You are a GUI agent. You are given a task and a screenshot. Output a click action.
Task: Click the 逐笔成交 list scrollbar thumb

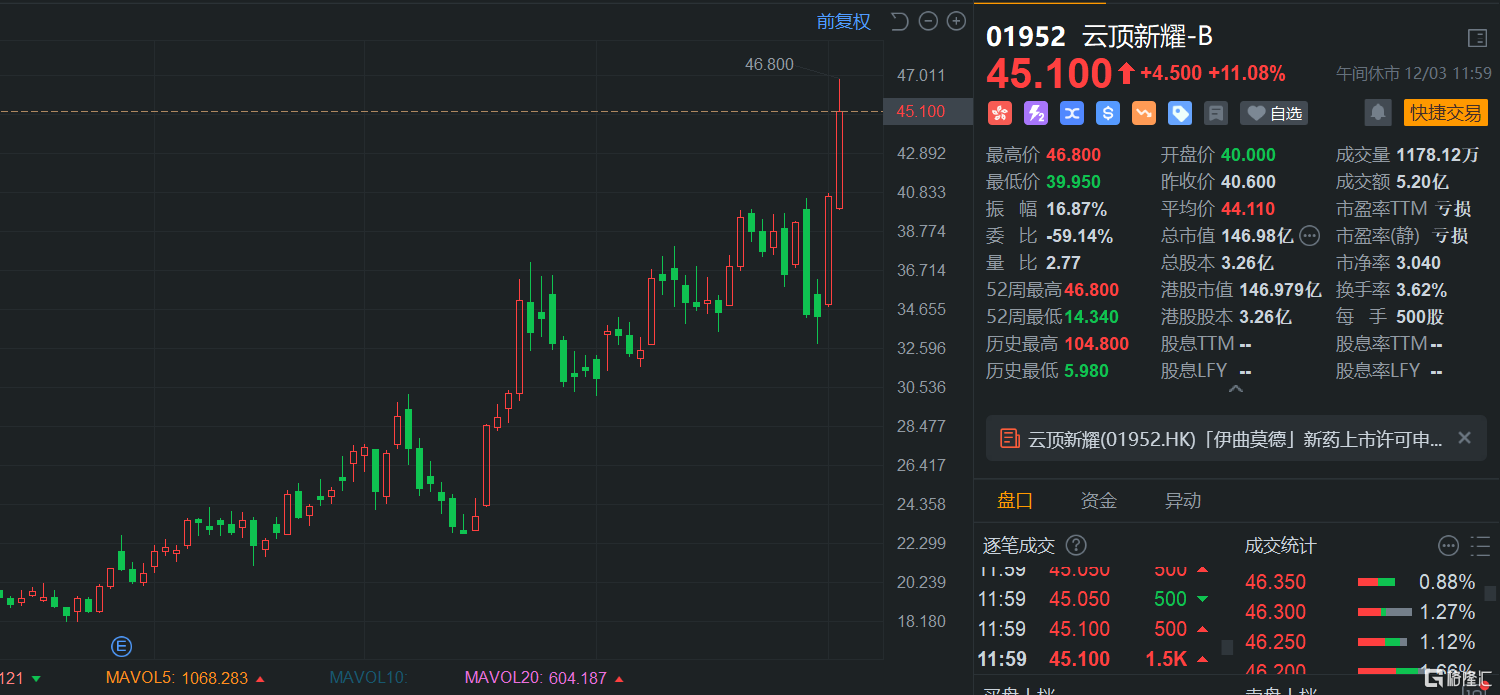(1228, 647)
